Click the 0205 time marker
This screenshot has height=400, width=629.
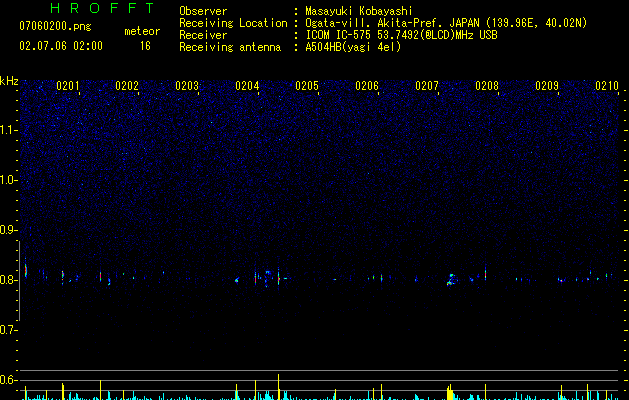pos(307,86)
